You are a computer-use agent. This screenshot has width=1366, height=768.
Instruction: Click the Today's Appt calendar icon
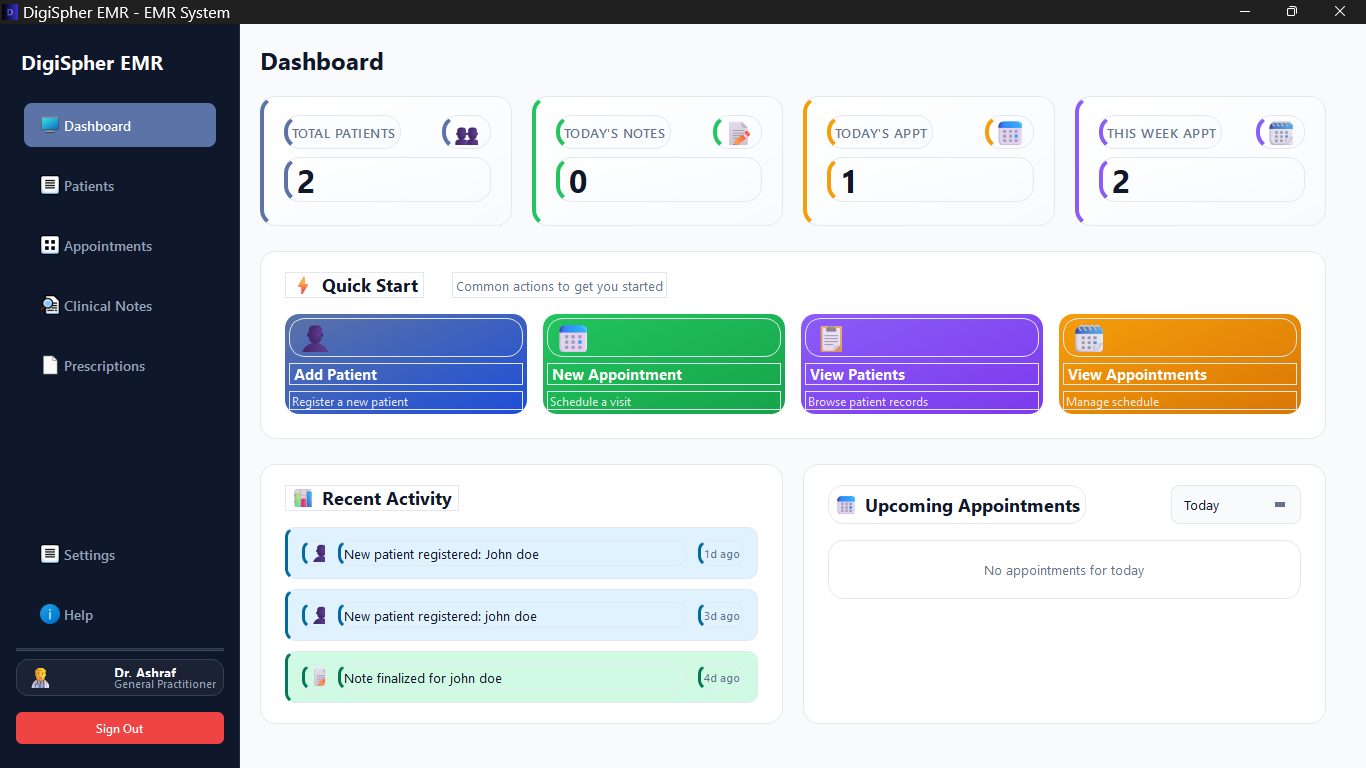[x=1008, y=131]
